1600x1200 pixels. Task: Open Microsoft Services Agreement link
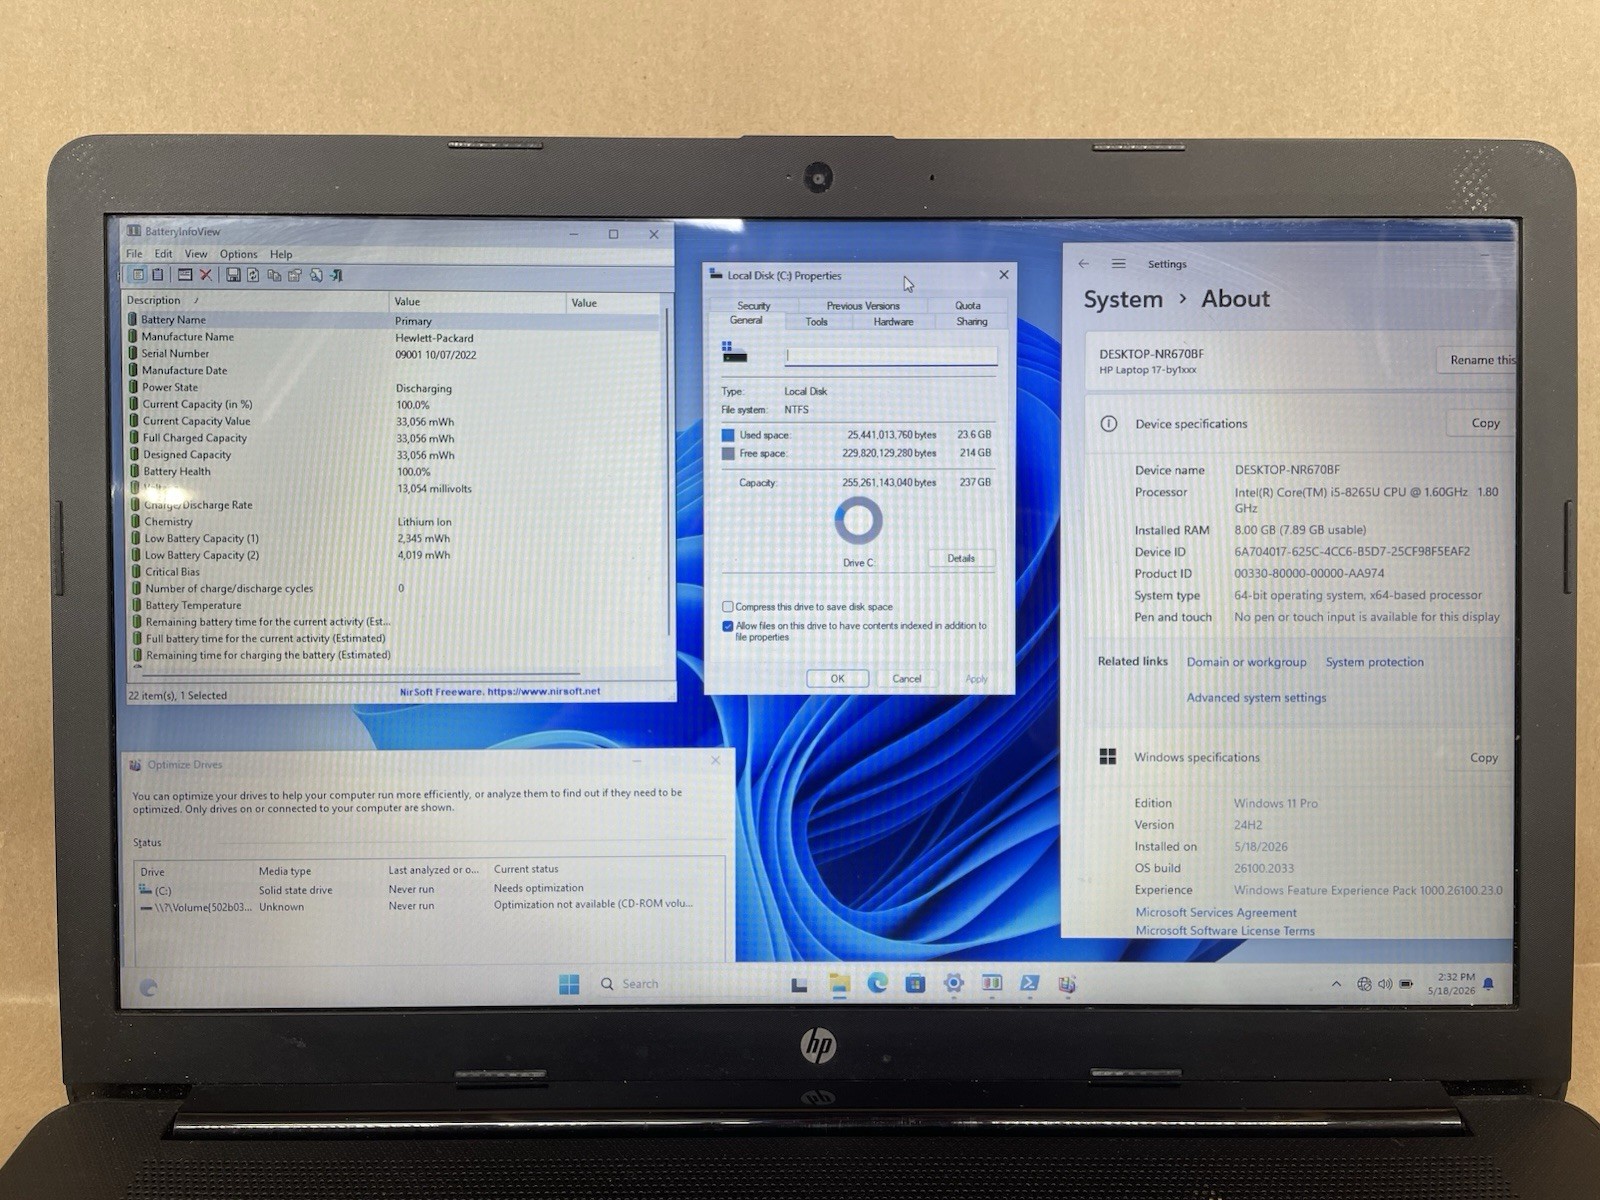(x=1216, y=912)
